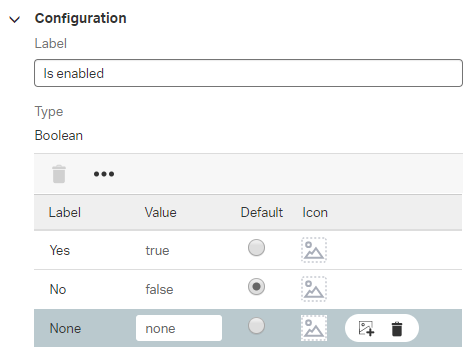Select the Default radio for No row
The width and height of the screenshot is (469, 361).
click(256, 287)
